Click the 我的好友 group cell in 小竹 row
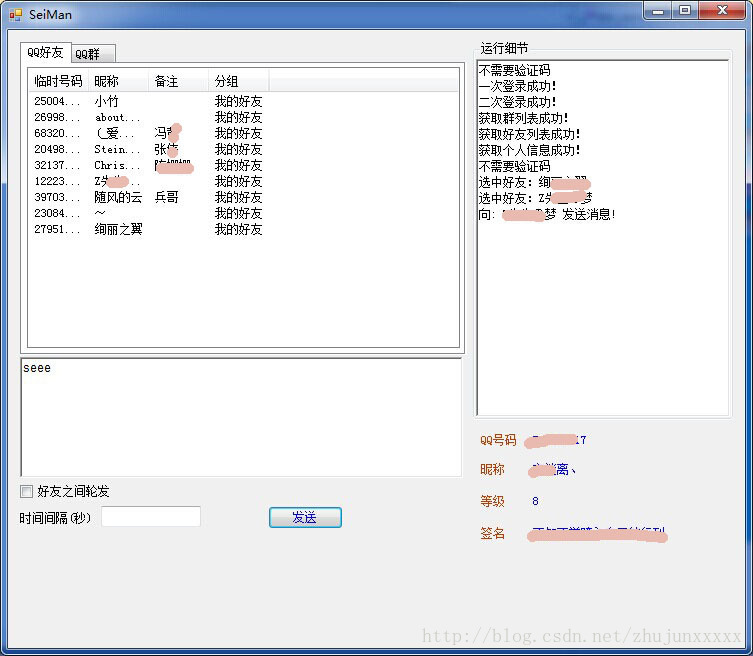The image size is (753, 656). tap(238, 101)
